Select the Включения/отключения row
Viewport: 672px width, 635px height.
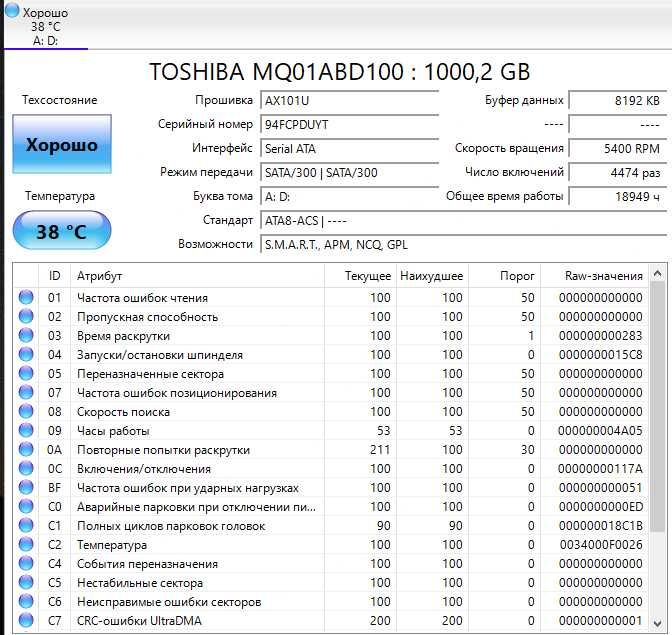click(x=331, y=468)
